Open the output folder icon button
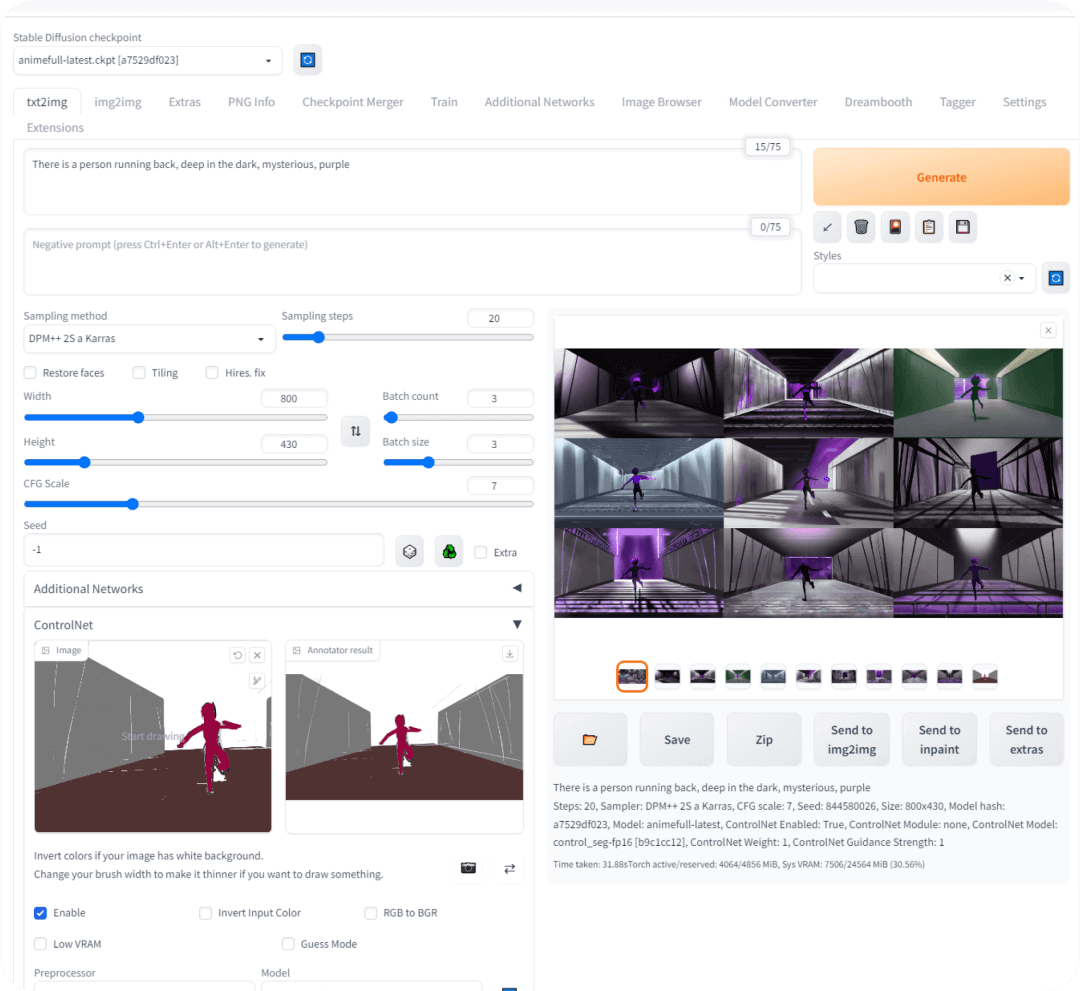Image resolution: width=1080 pixels, height=991 pixels. tap(590, 740)
